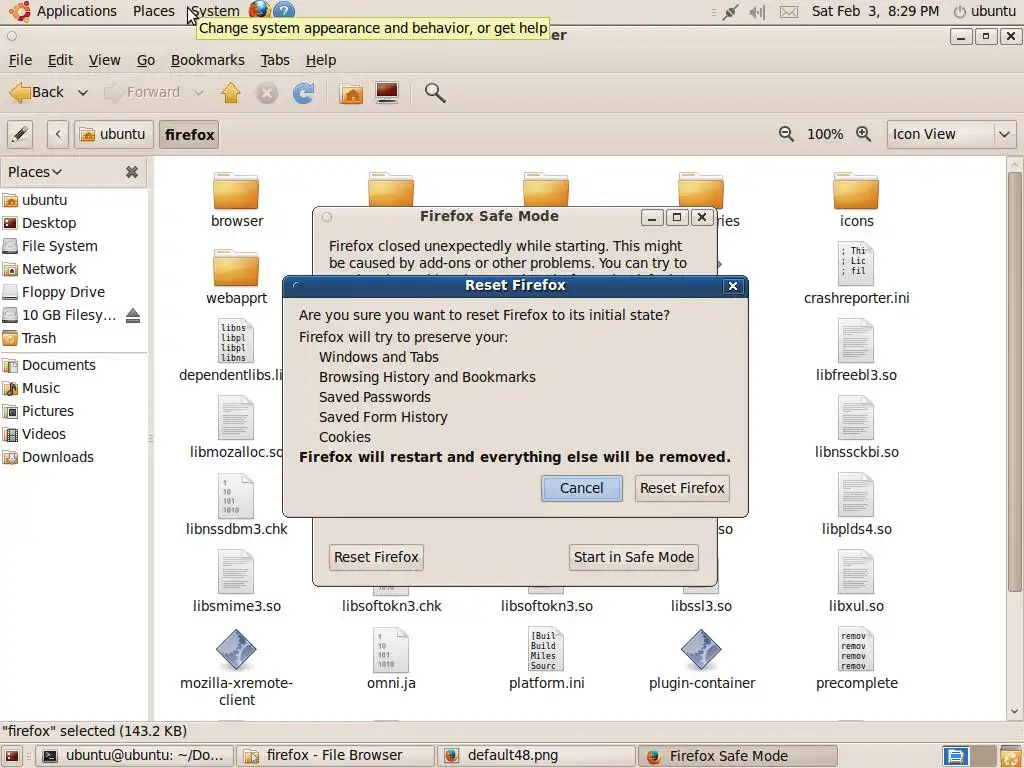The image size is (1024, 768).
Task: Switch to terminal ubuntu@ubuntu taskbar item
Action: click(x=134, y=756)
